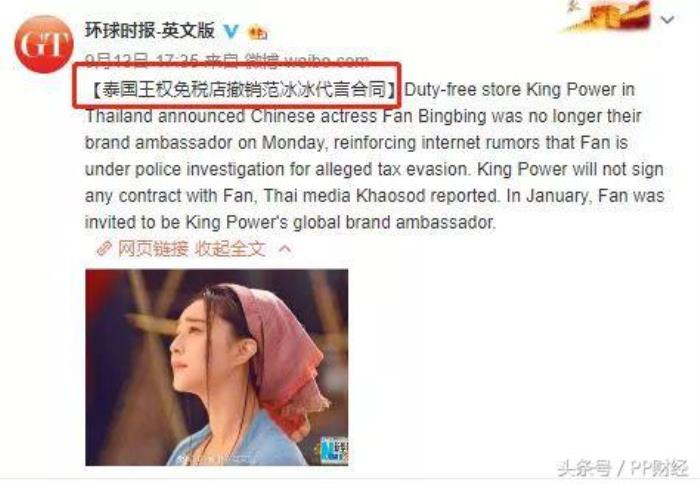
Task: Click the 9月12日 17:35 timestamp
Action: pyautogui.click(x=142, y=59)
